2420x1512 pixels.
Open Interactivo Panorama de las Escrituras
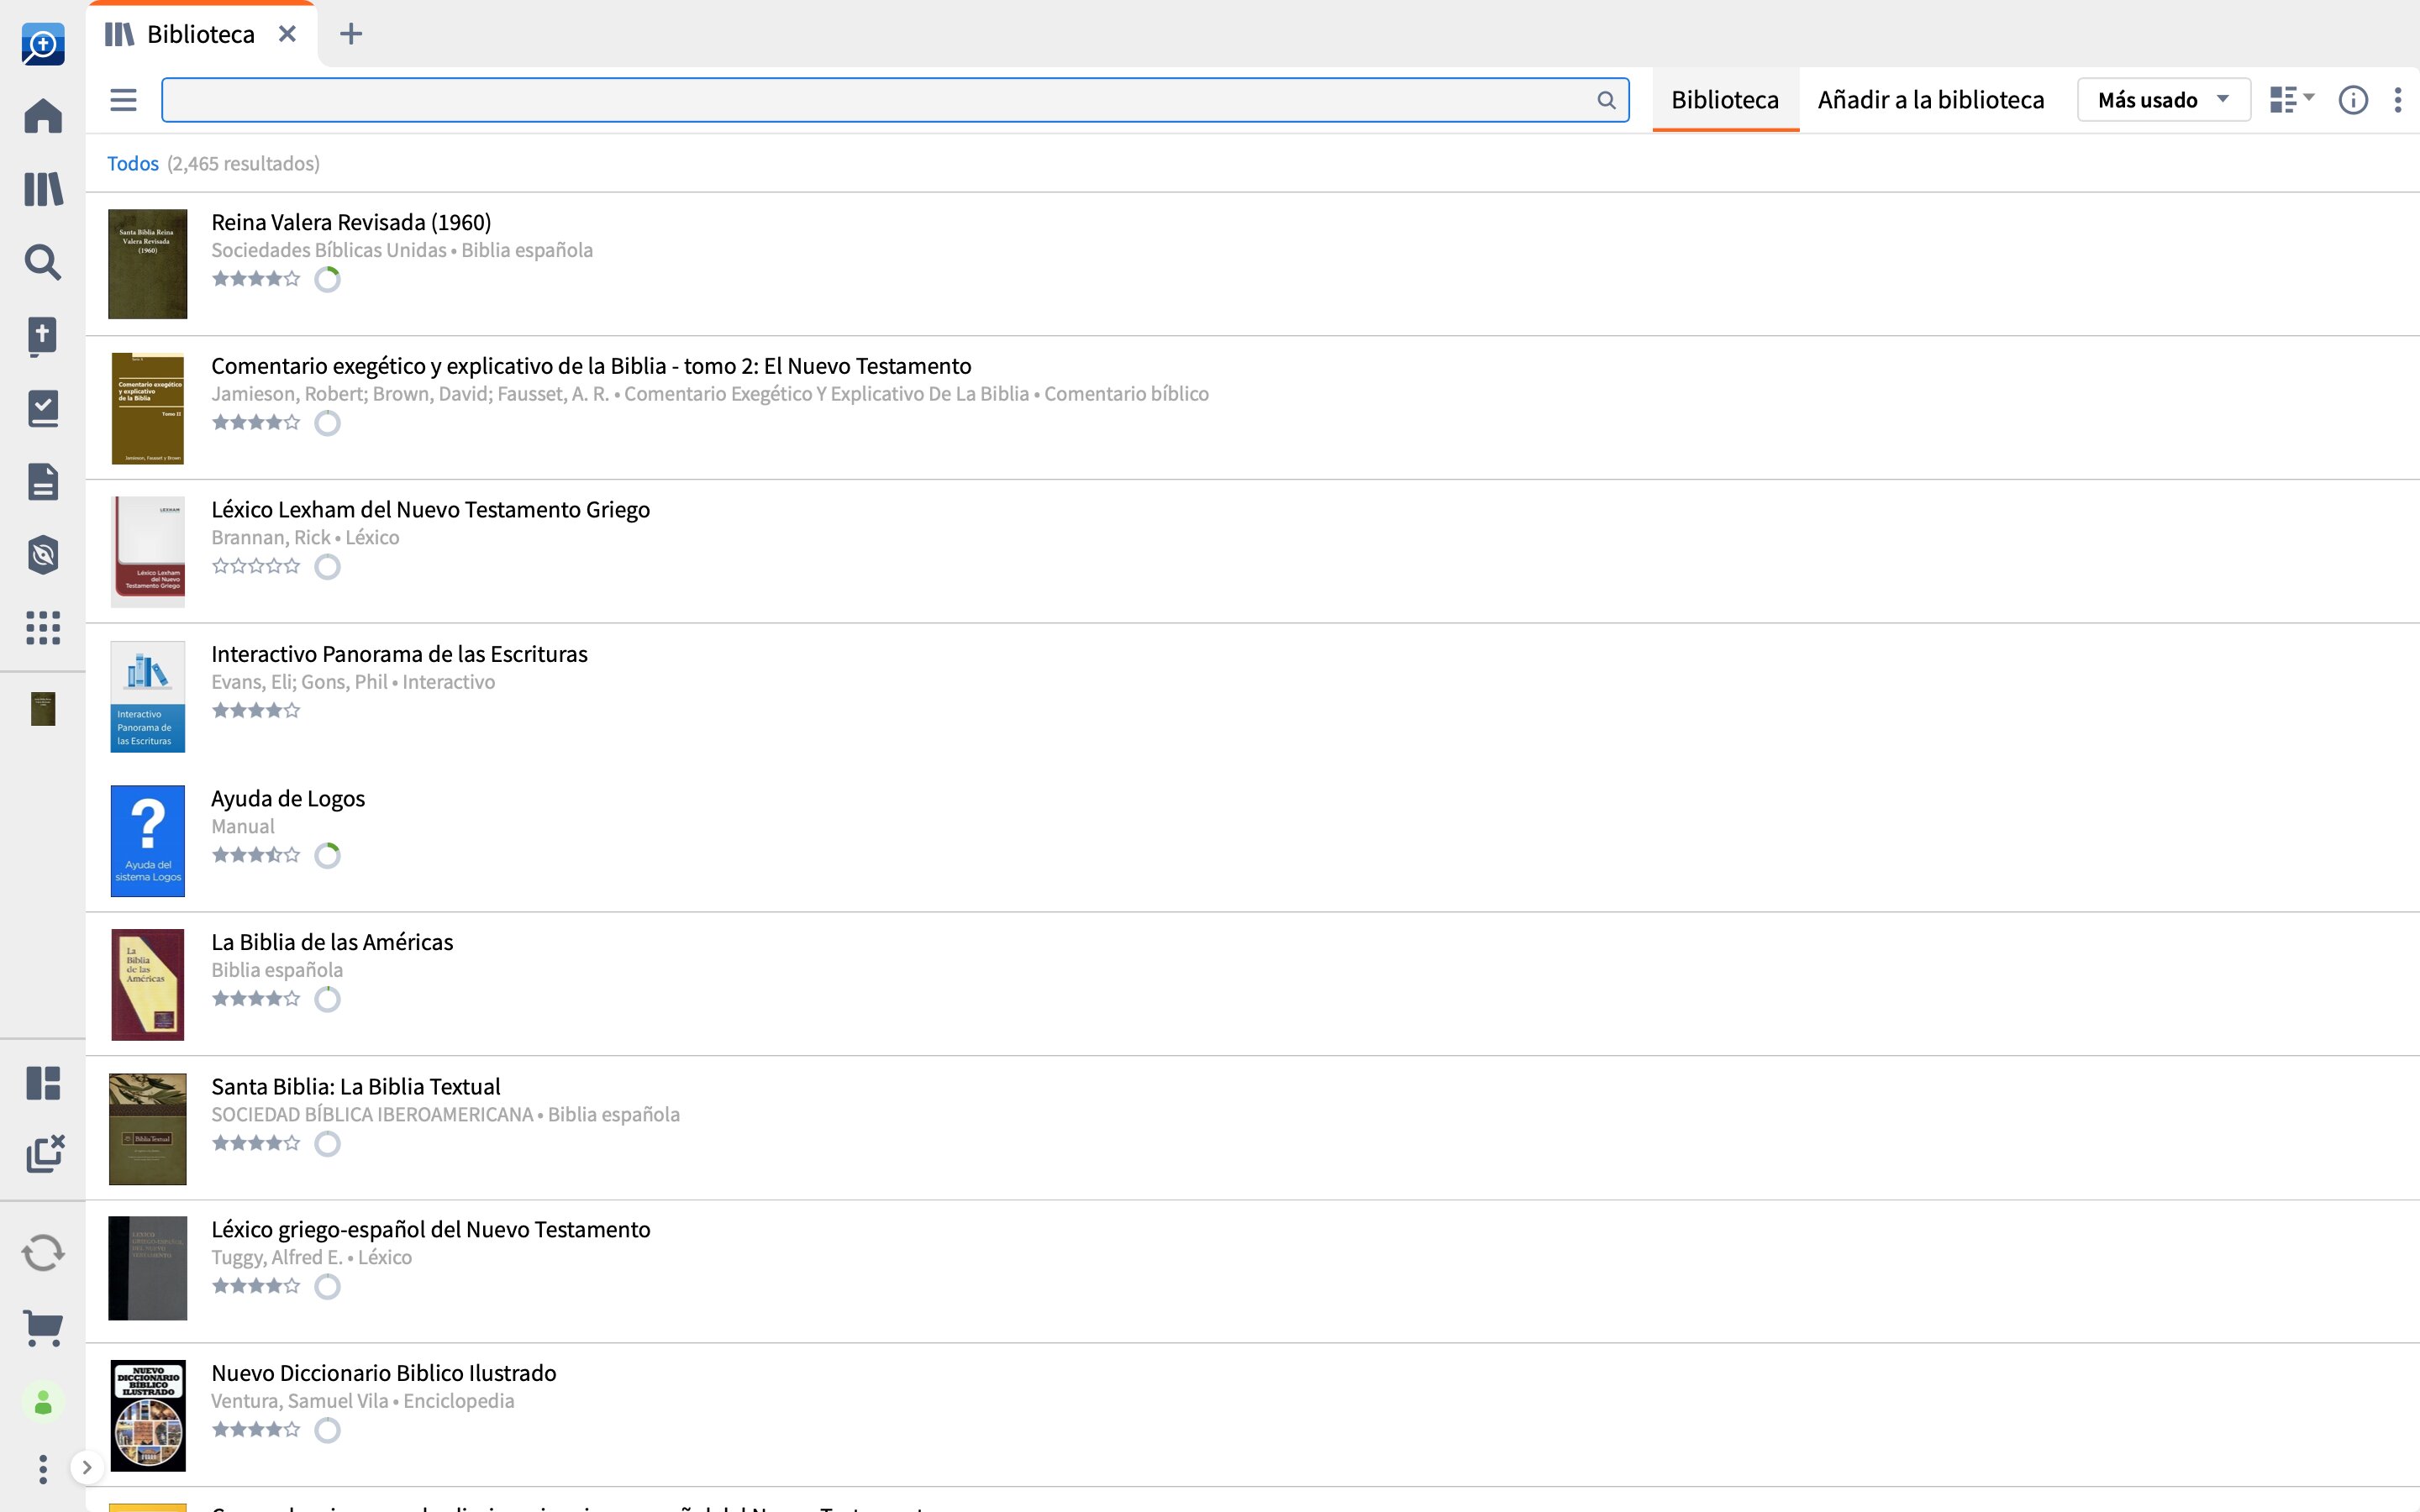(399, 654)
